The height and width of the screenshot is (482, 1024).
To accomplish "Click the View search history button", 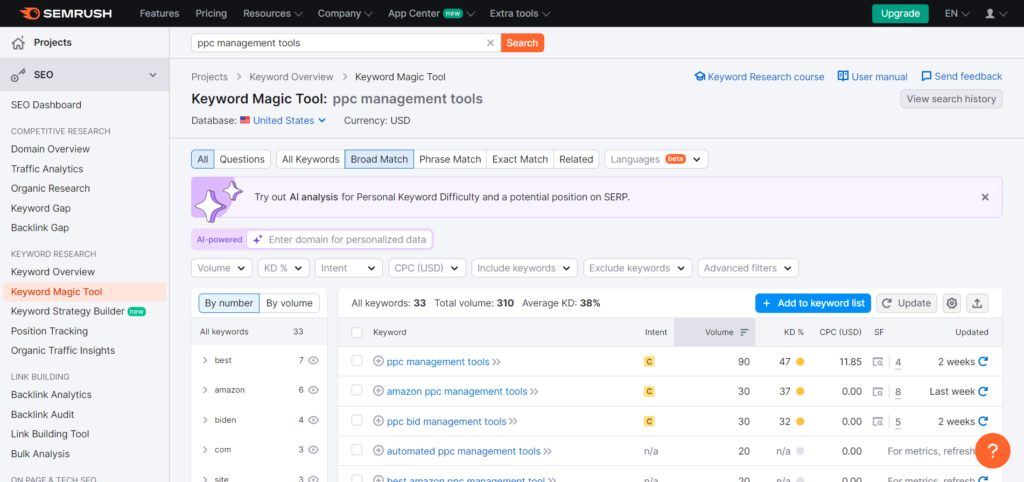I will tap(952, 99).
